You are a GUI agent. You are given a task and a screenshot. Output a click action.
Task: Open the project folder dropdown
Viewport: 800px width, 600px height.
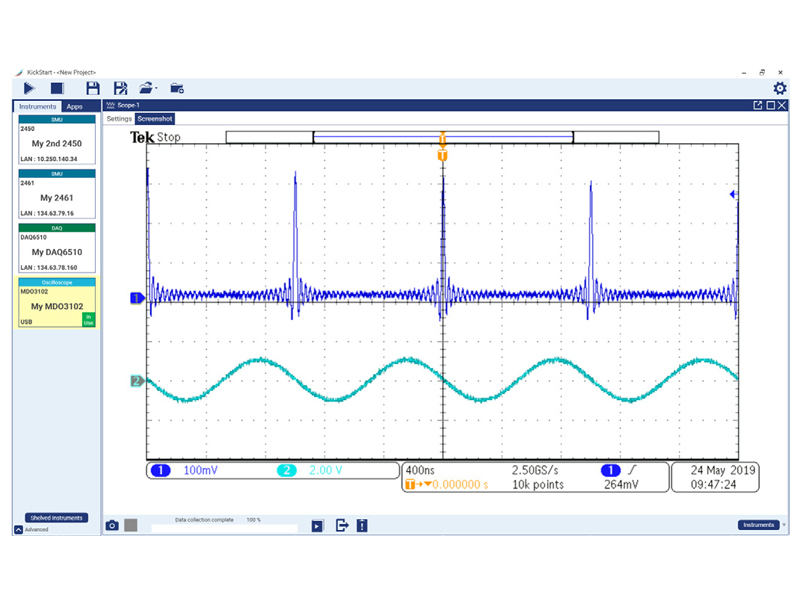[x=147, y=89]
